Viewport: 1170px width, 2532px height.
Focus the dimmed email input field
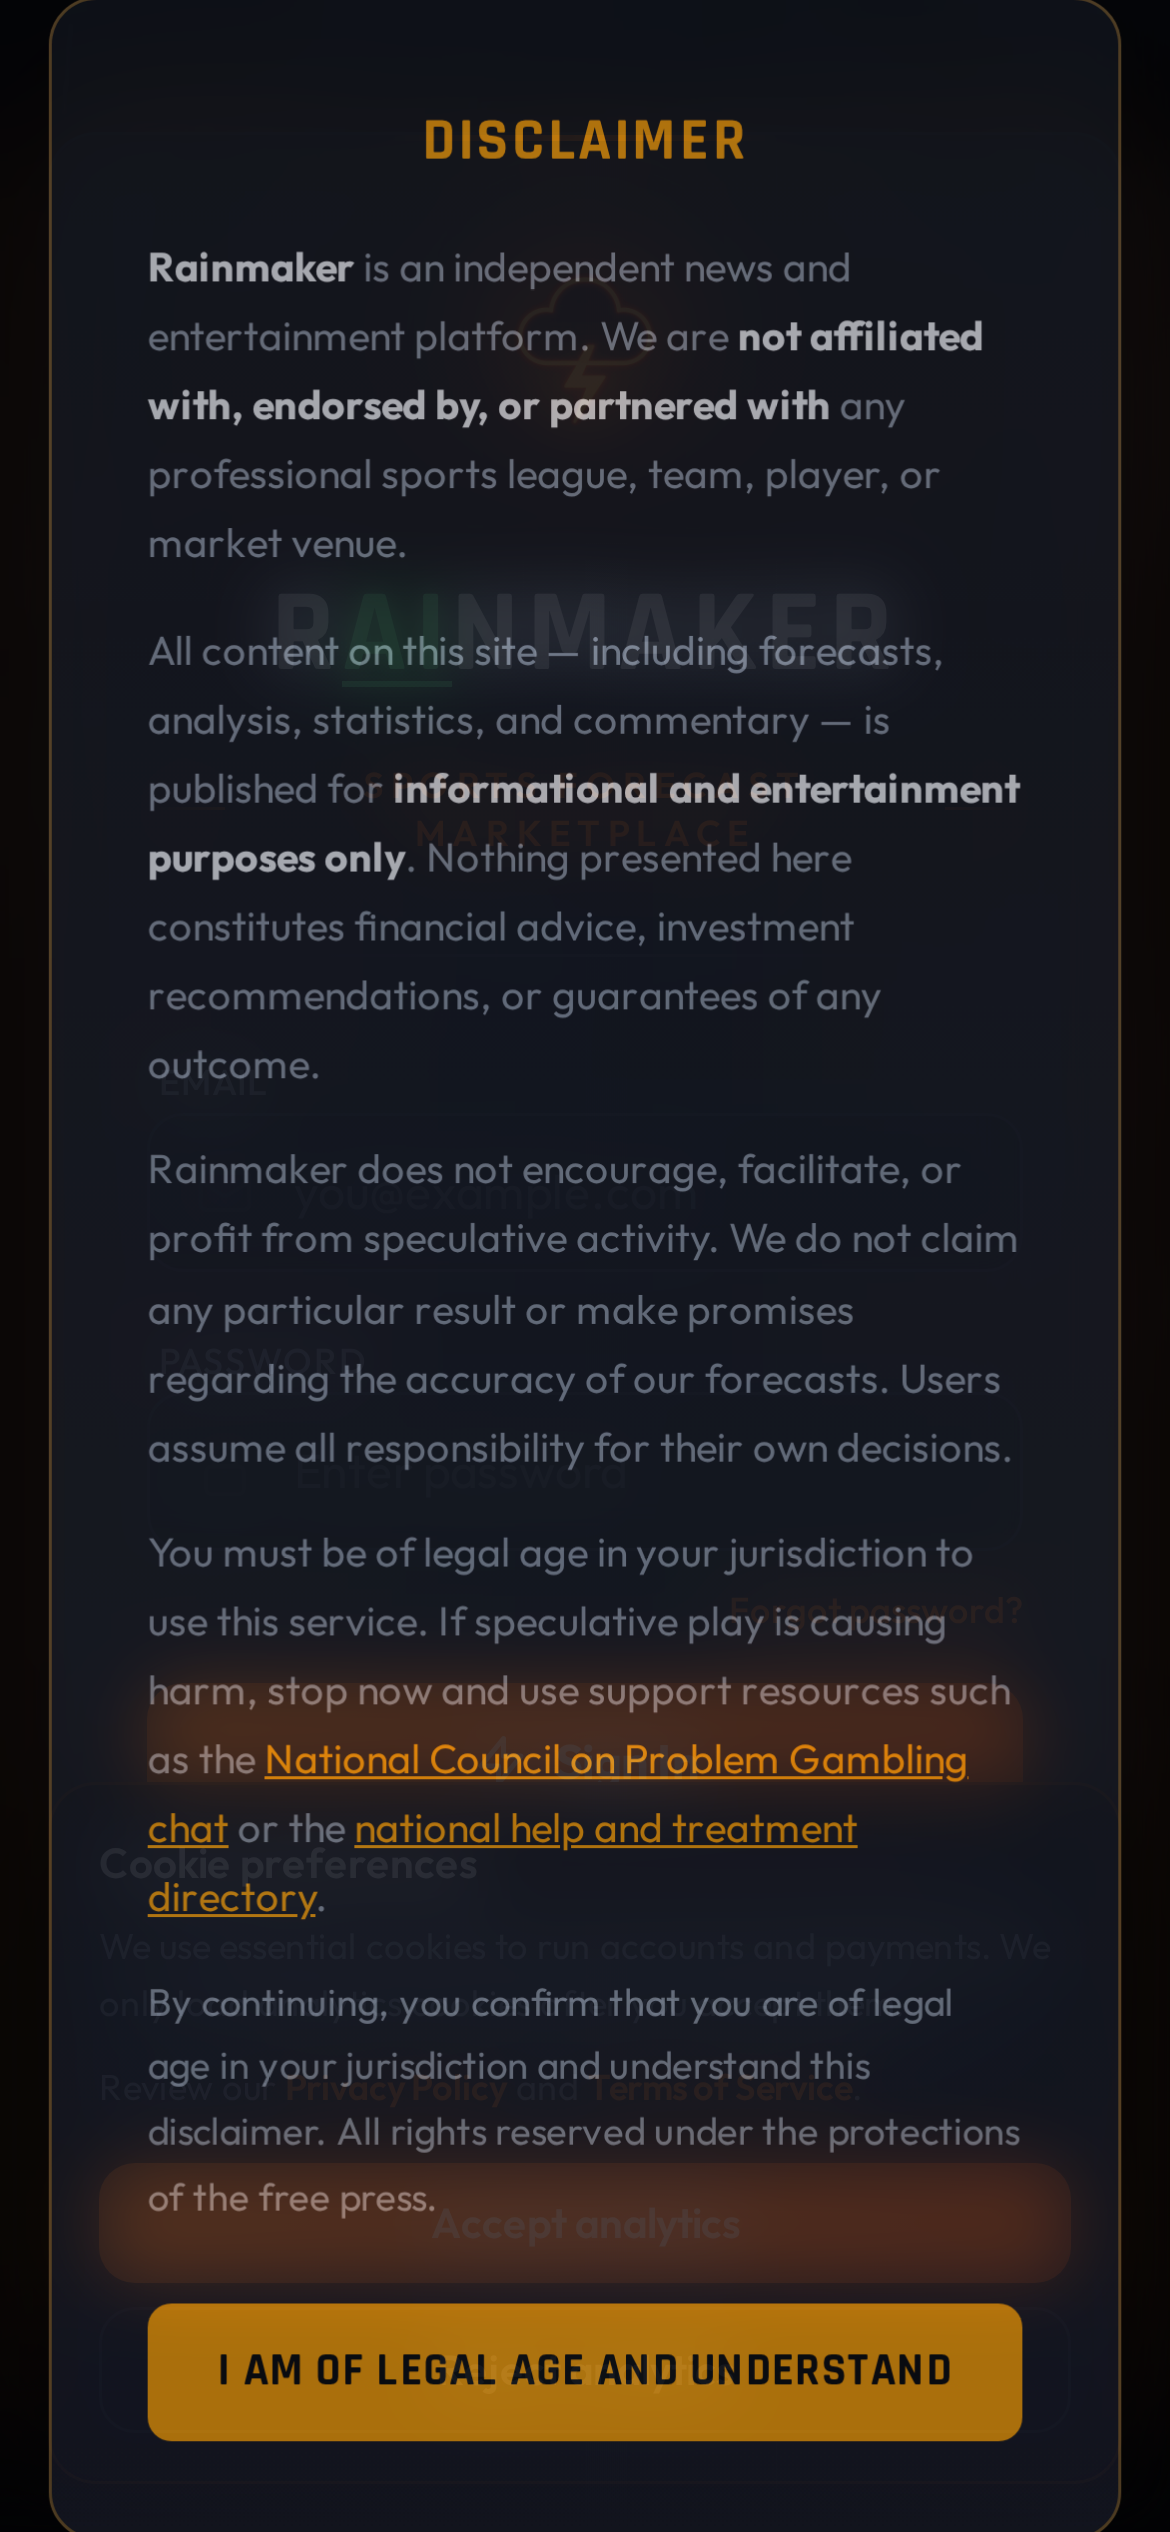click(584, 1194)
